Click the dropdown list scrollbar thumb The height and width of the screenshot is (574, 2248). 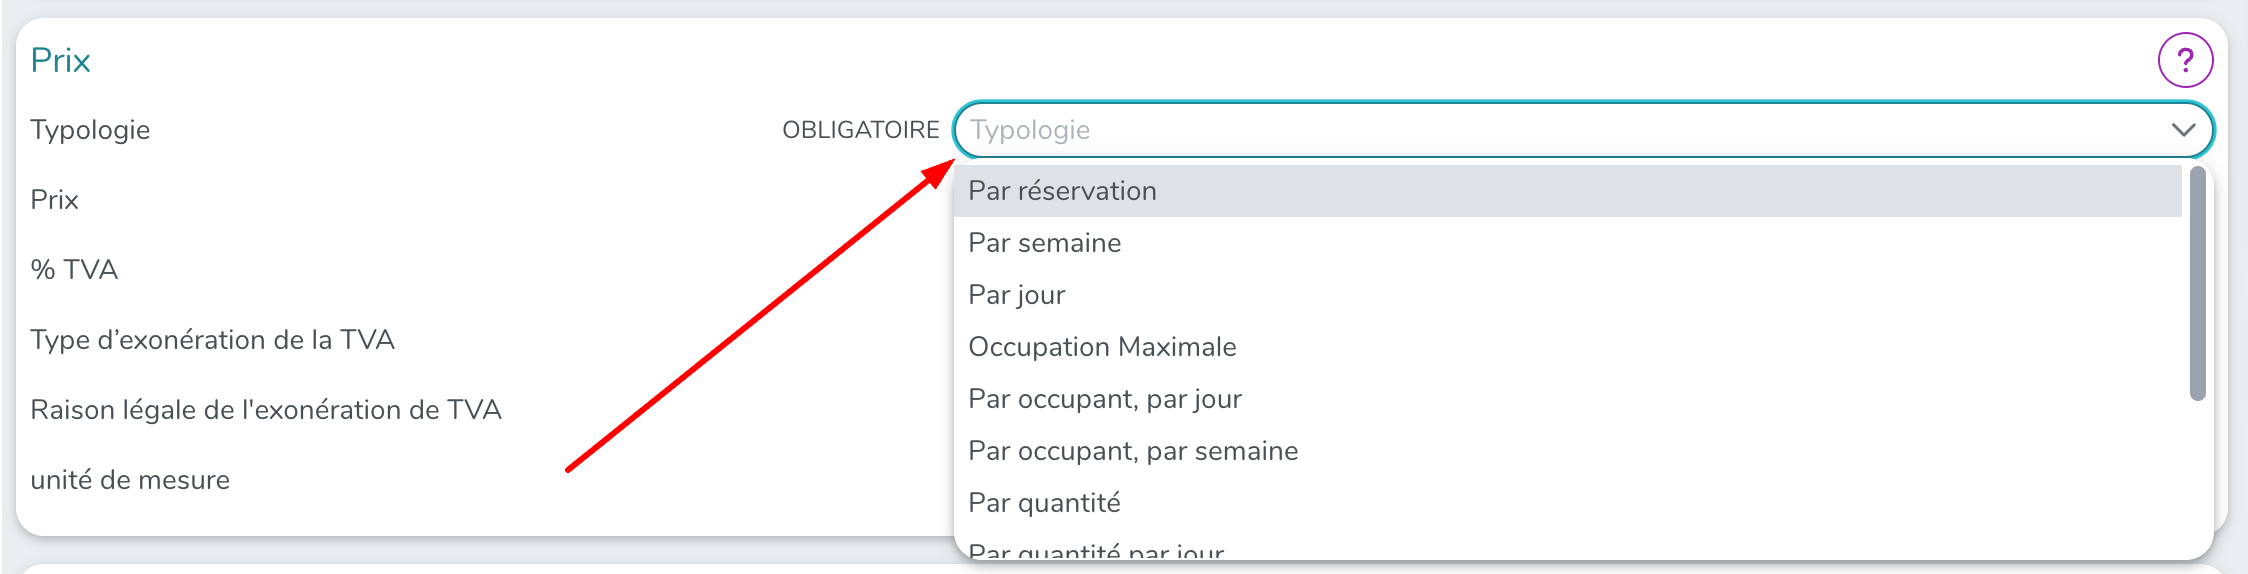coord(2197,285)
